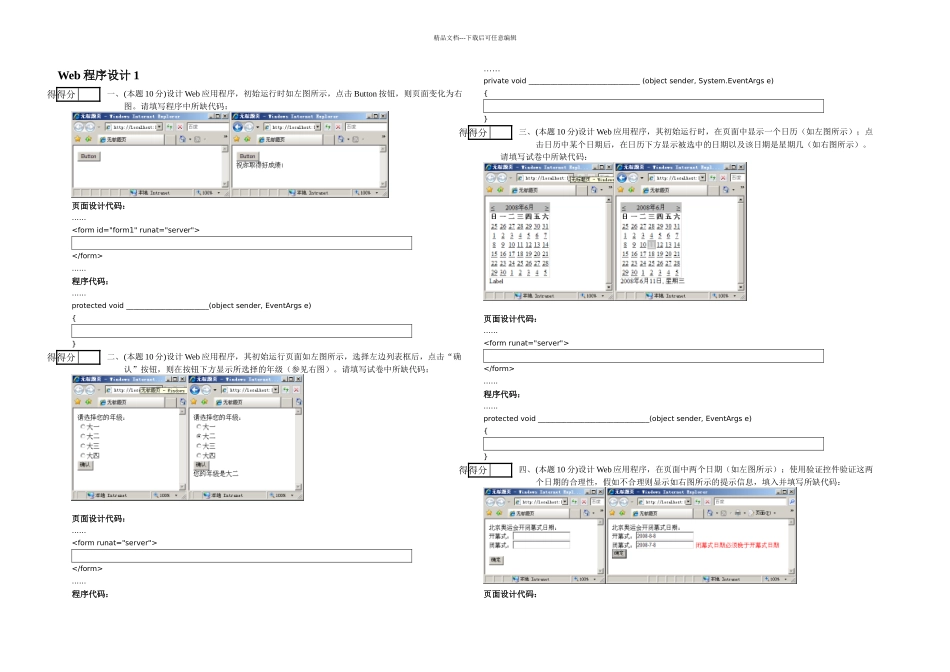
Task: Click next month arrow in question 3 left calendar
Action: (x=546, y=208)
